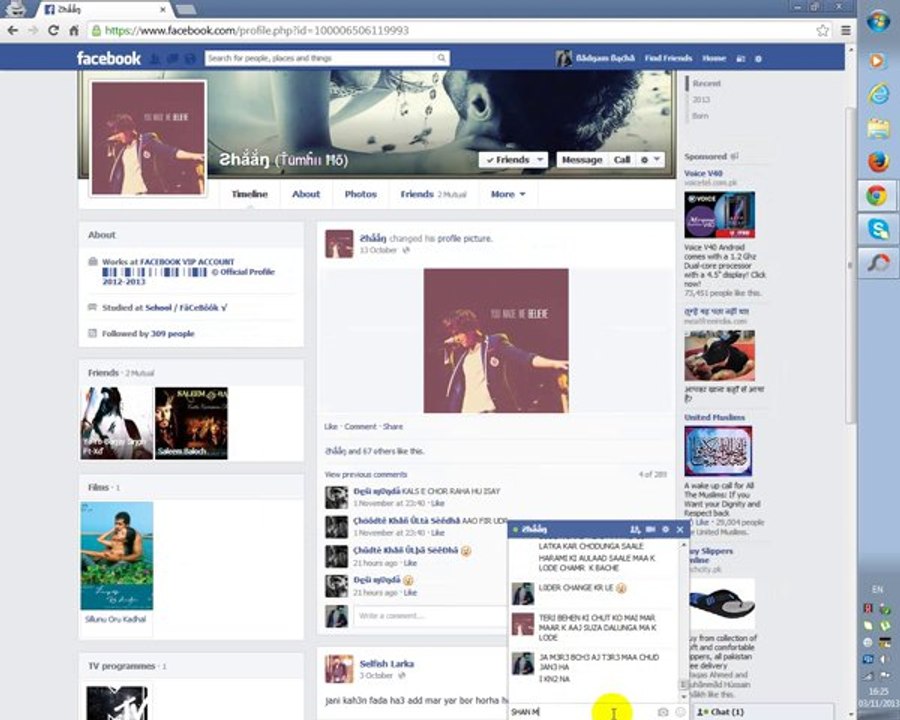The height and width of the screenshot is (720, 900).
Task: Launch Internet Explorer from taskbar
Action: [x=878, y=94]
